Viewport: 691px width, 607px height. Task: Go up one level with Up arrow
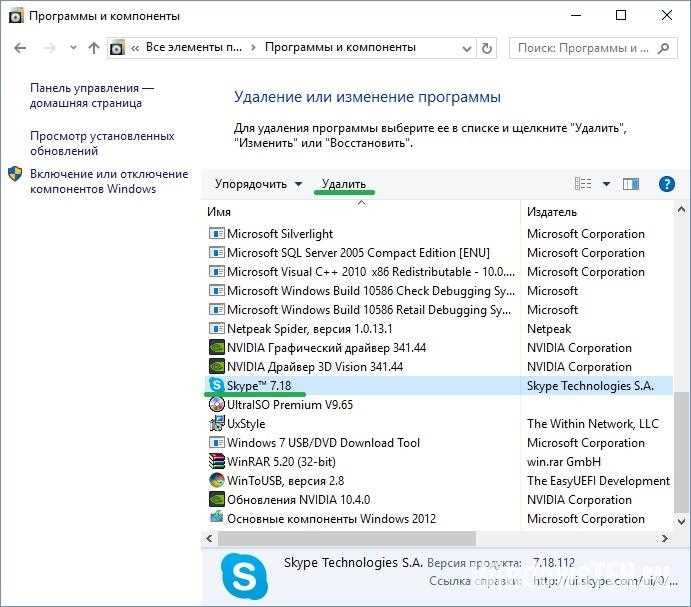(93, 48)
